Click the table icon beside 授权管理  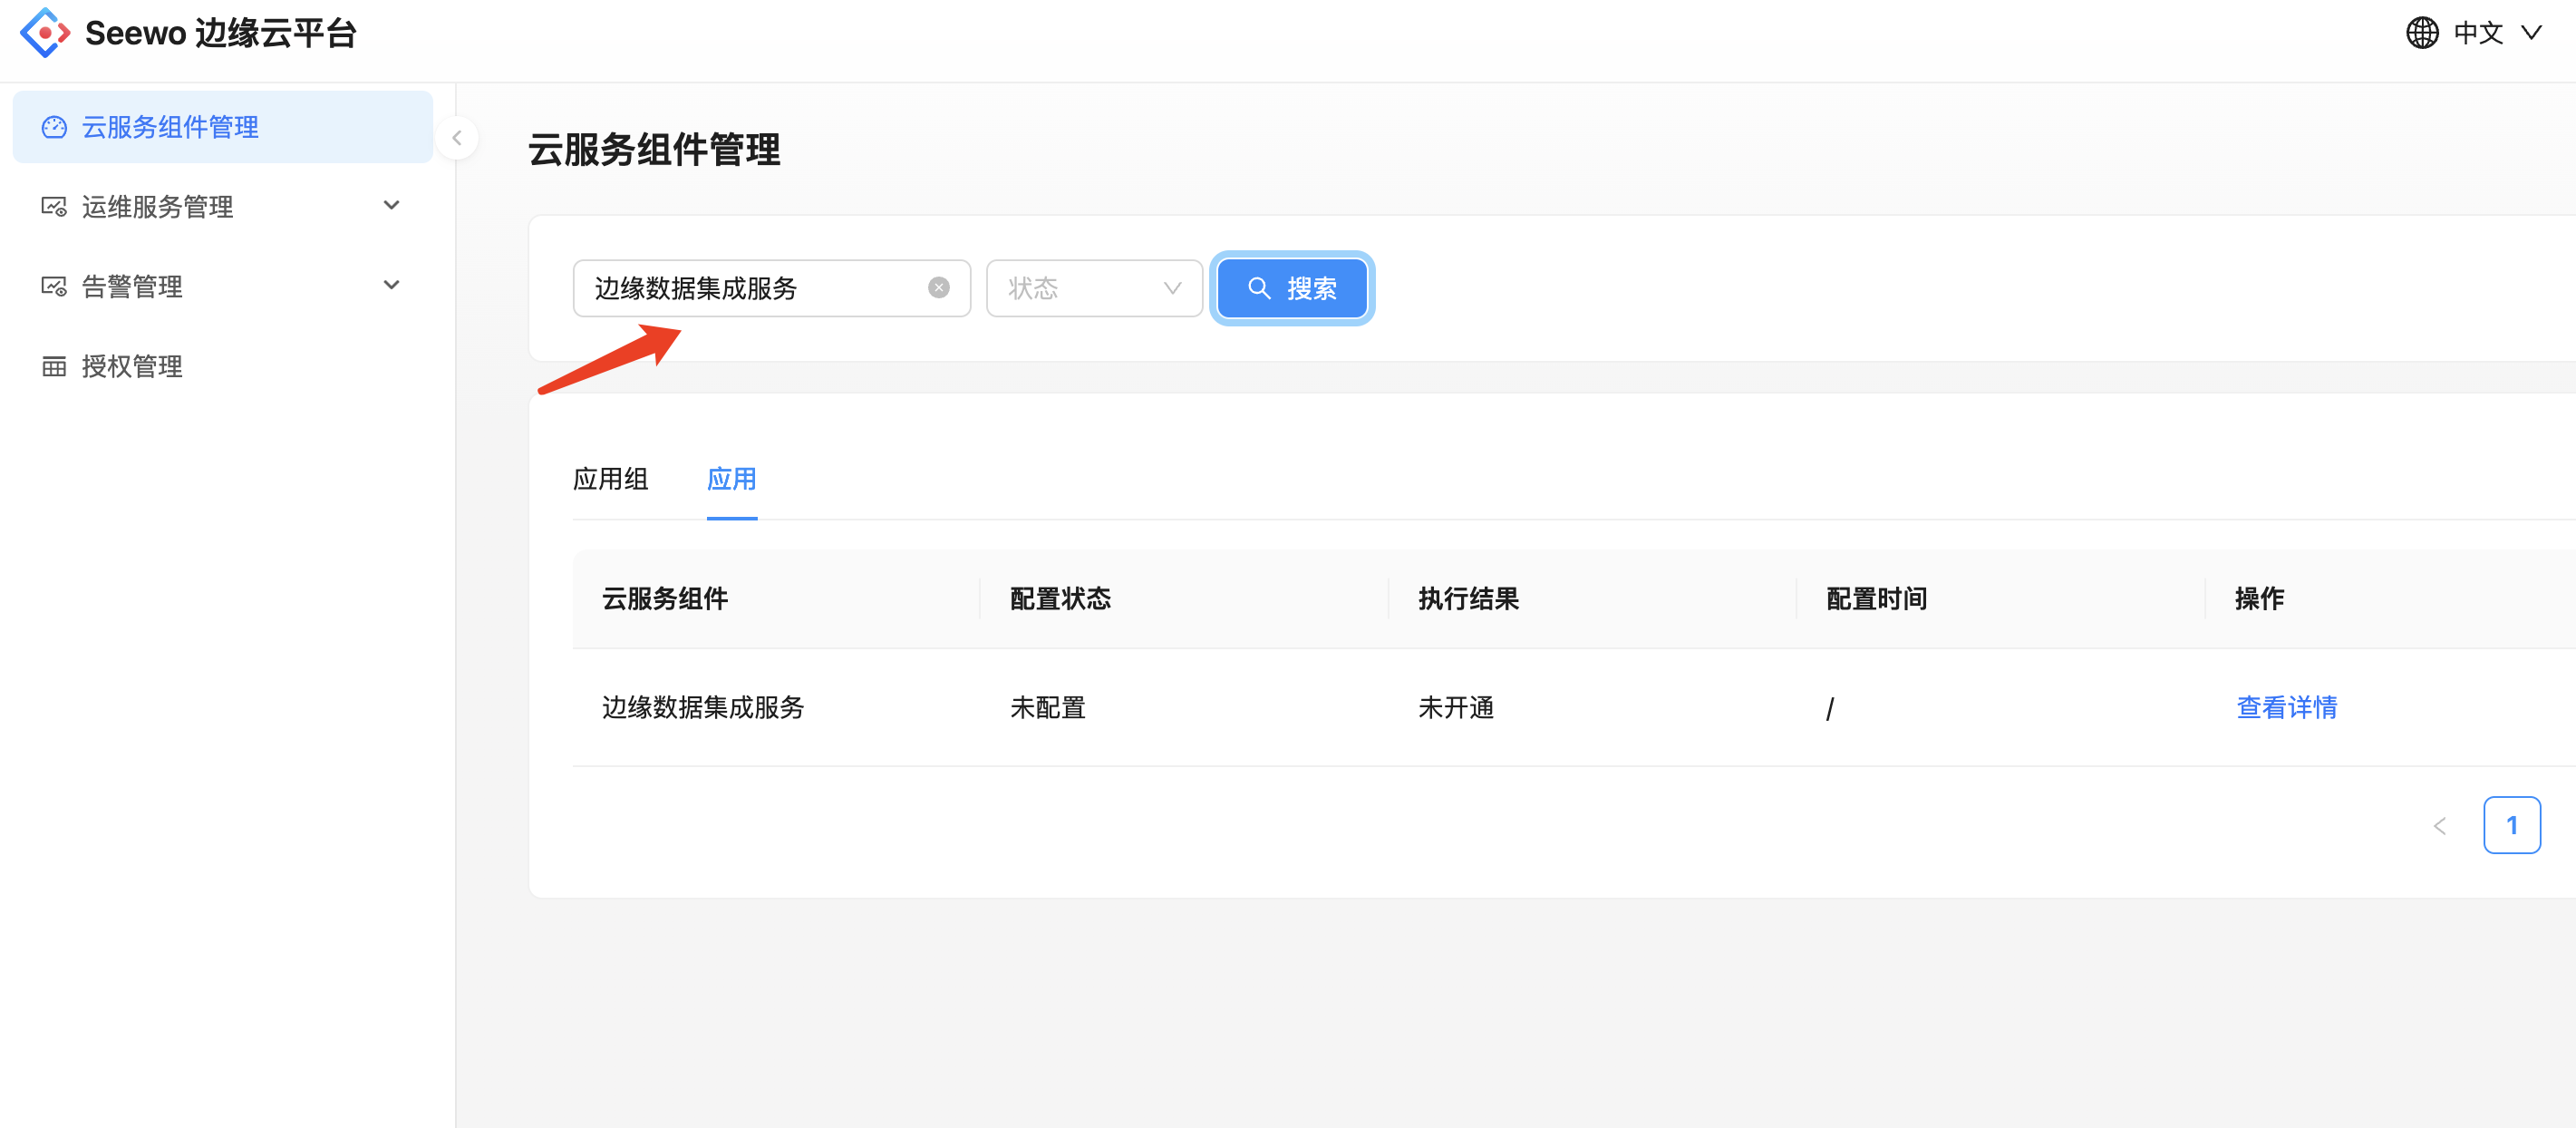(x=54, y=366)
